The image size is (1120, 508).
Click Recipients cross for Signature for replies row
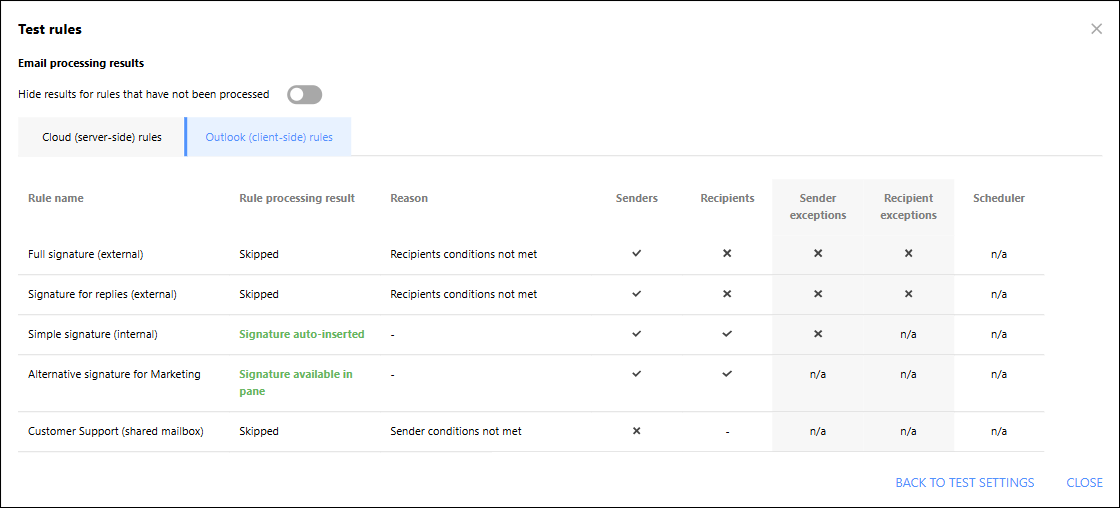click(x=727, y=294)
